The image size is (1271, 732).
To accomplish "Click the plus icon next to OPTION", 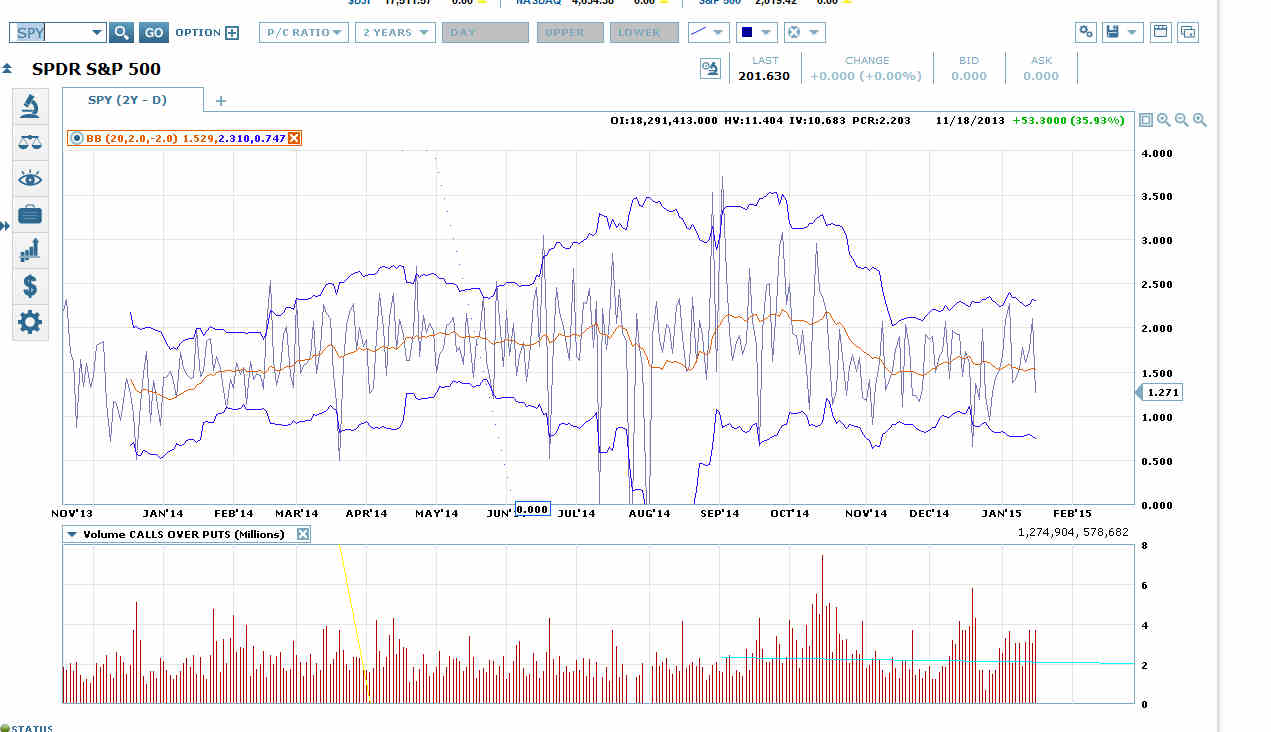I will coord(232,33).
